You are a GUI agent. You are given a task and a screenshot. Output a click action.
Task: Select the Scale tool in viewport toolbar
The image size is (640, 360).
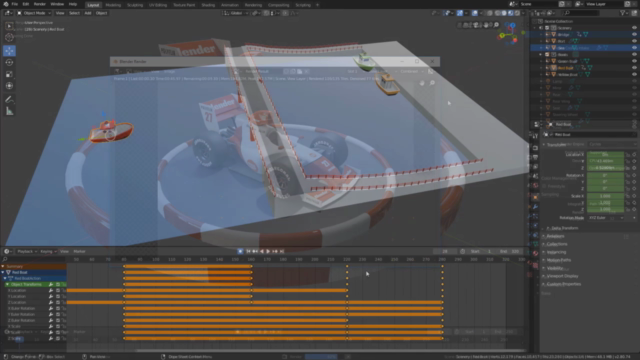click(9, 74)
